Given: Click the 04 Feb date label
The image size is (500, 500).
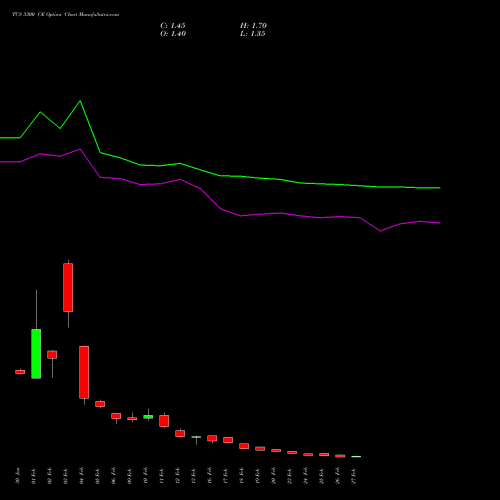Looking at the screenshot, I should [82, 476].
